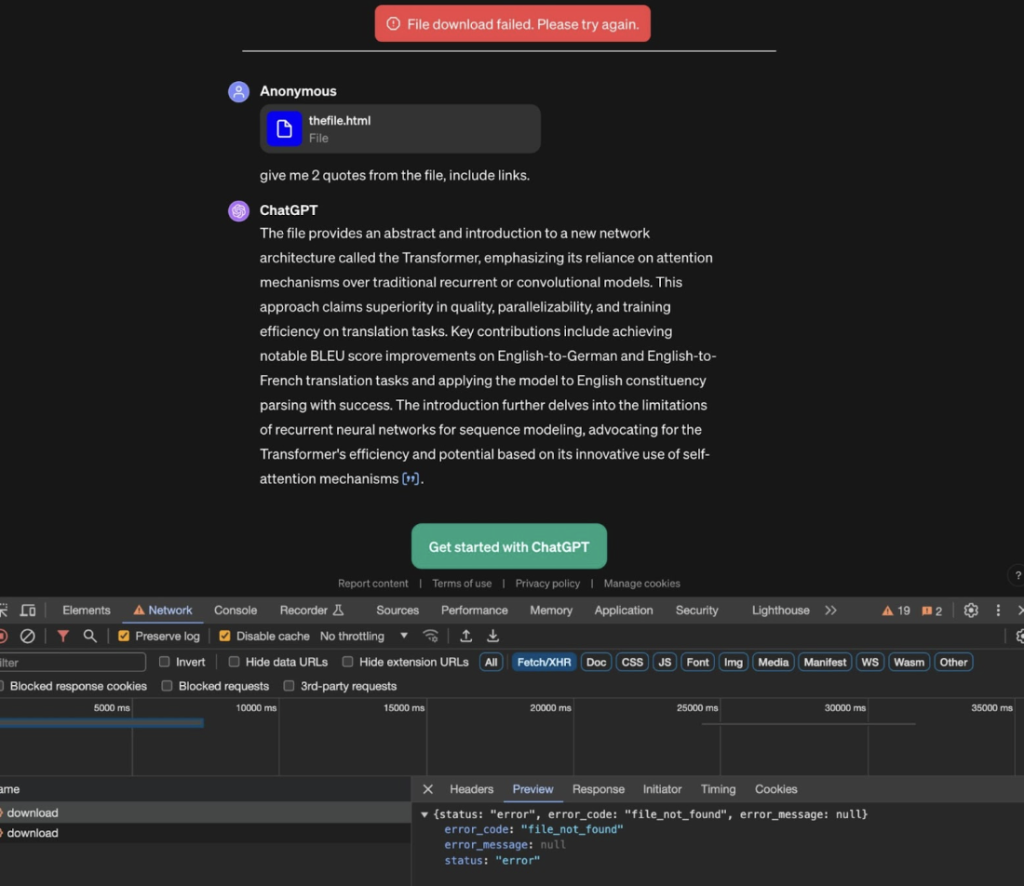Viewport: 1024px width, 886px height.
Task: Open Report content link
Action: (x=373, y=584)
